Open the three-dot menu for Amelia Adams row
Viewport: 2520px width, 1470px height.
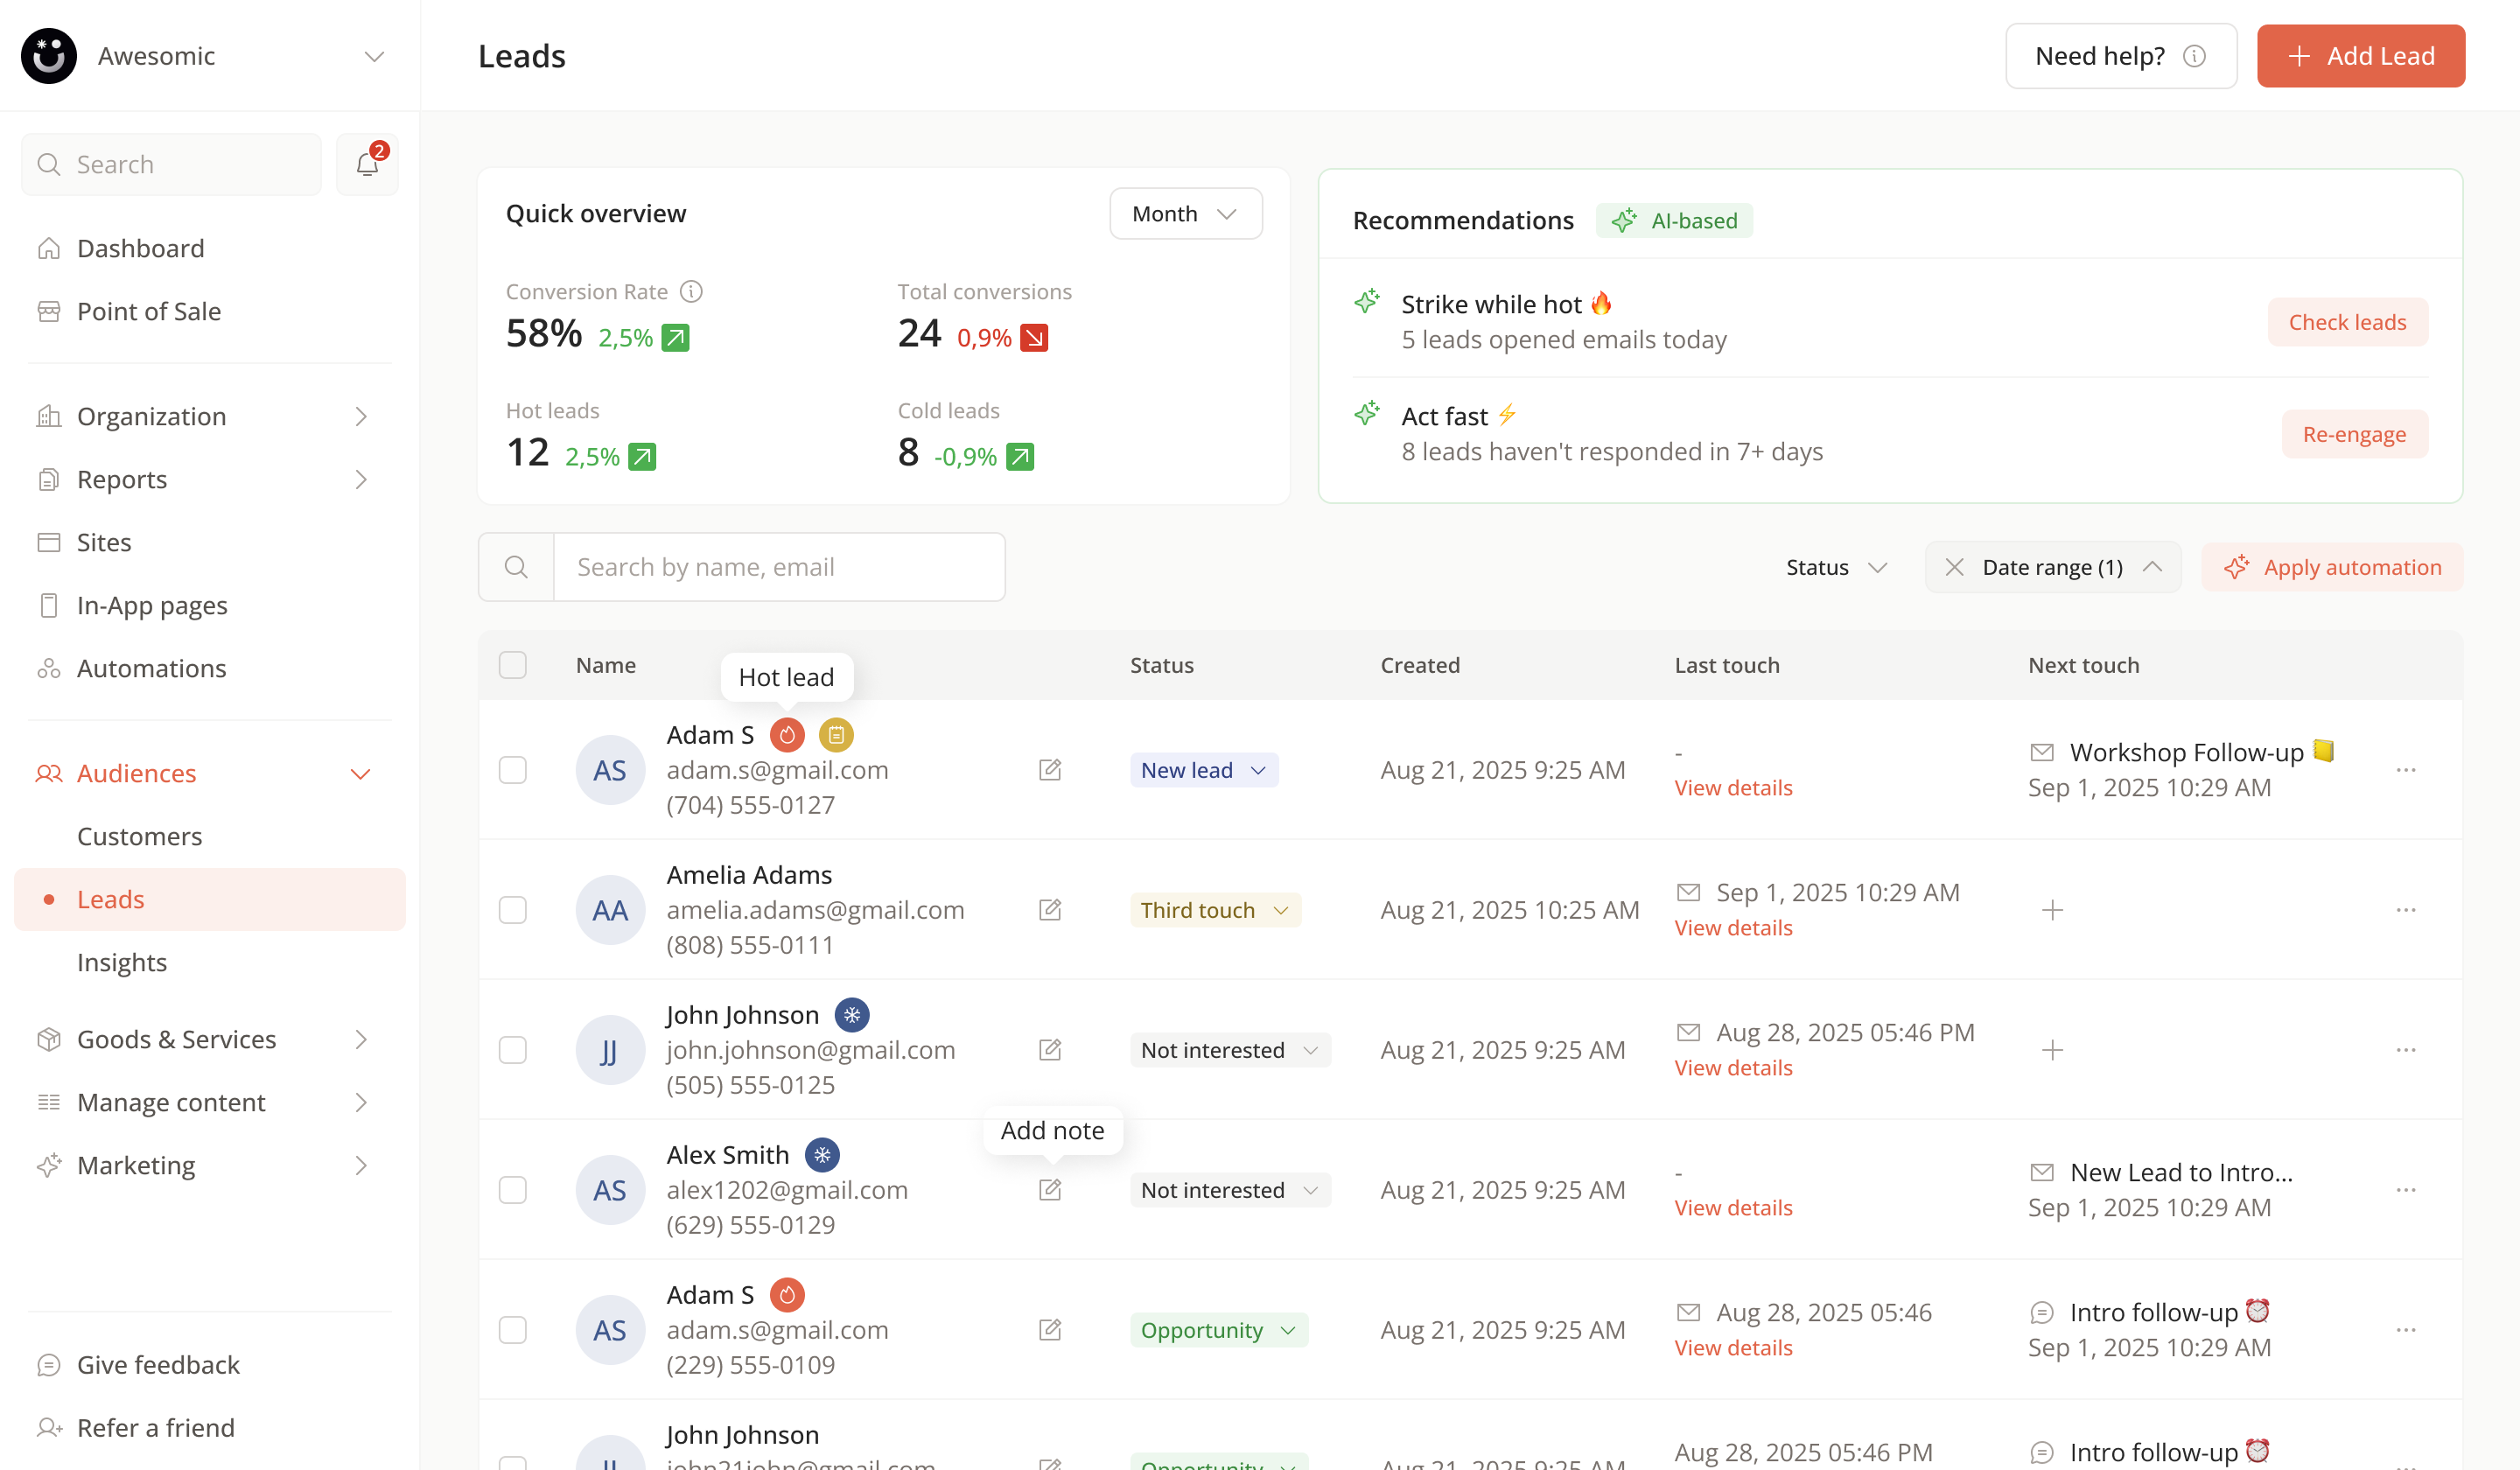click(2406, 910)
